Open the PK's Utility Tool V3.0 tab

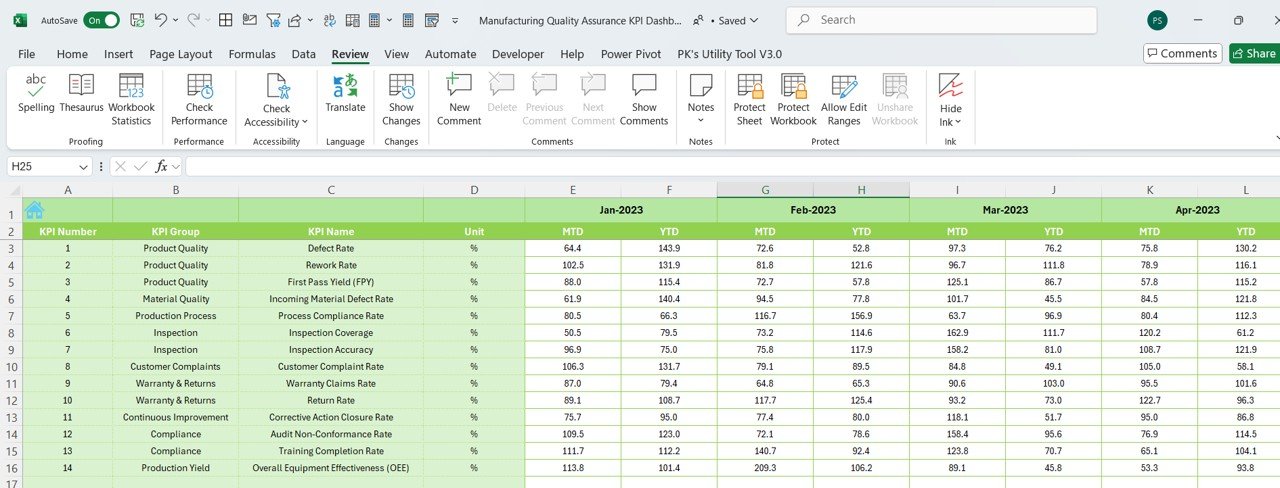tap(730, 54)
